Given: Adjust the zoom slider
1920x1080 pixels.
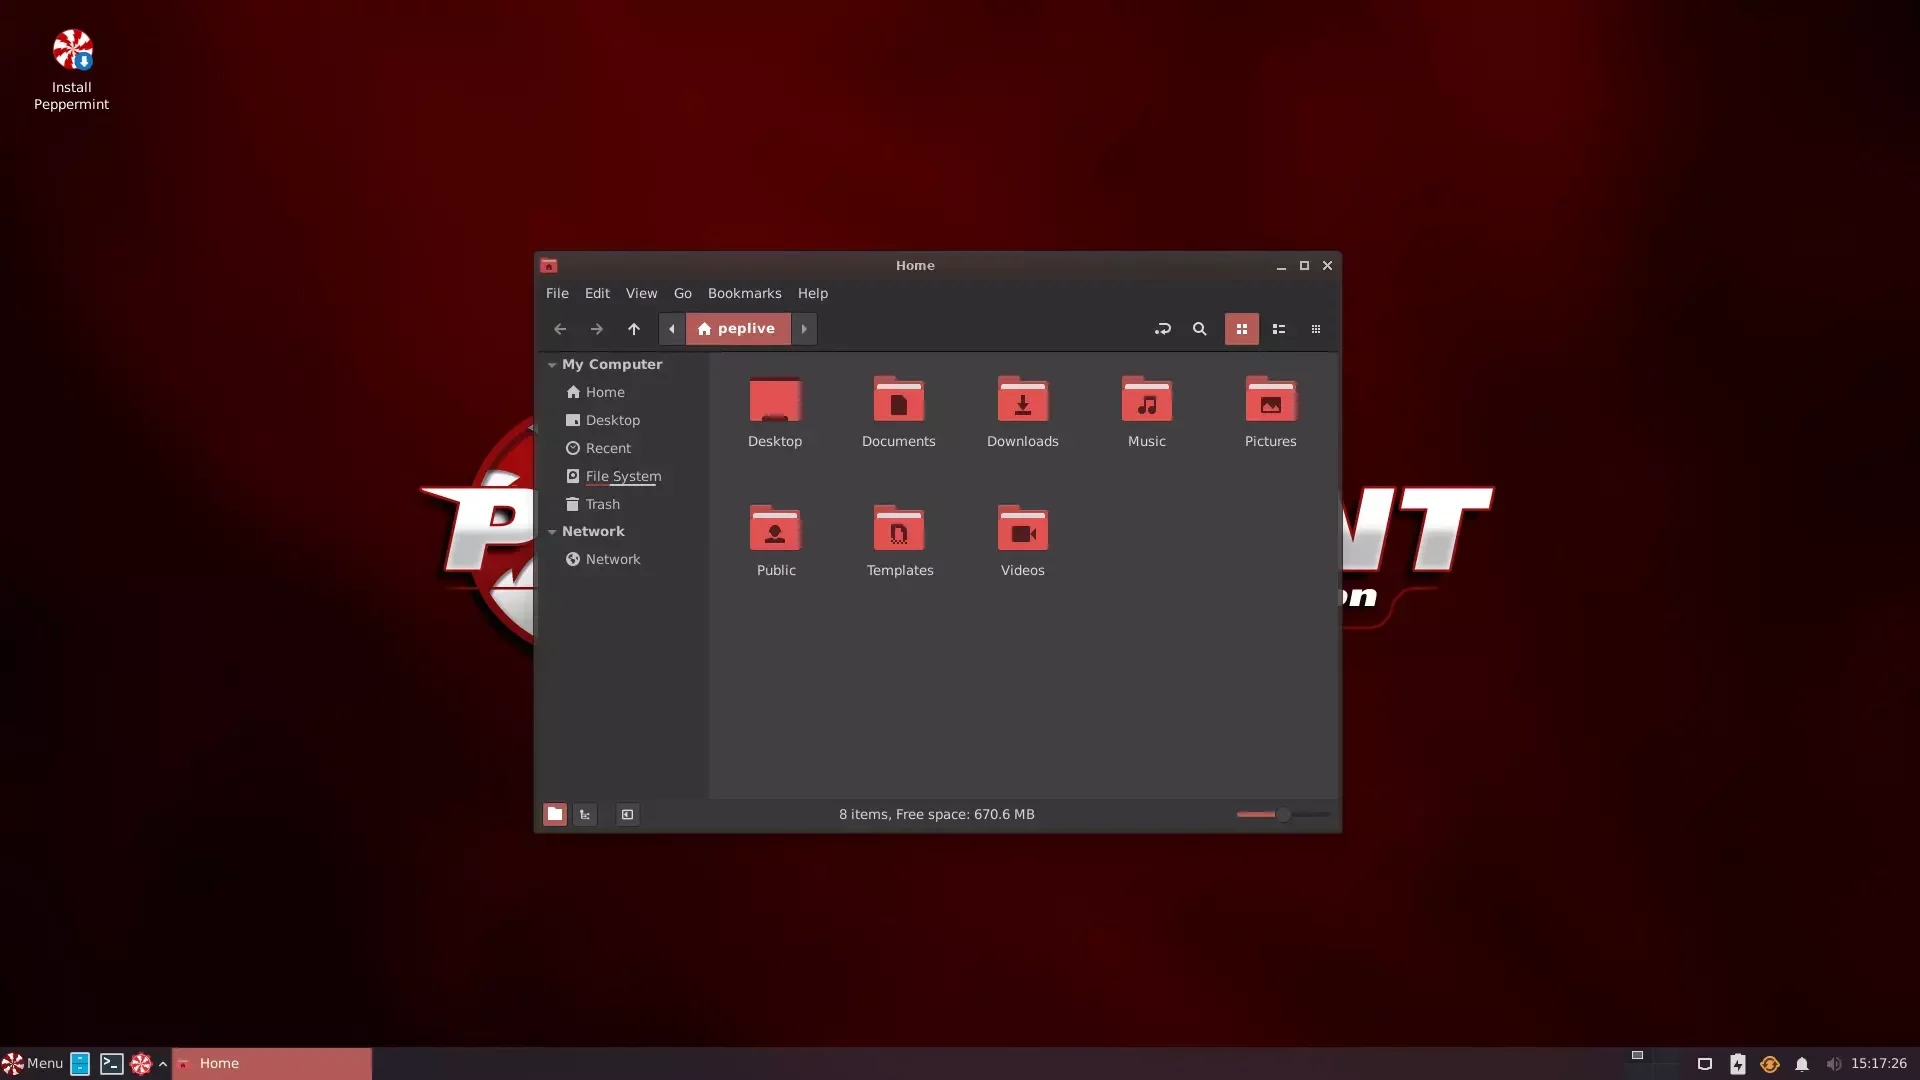Looking at the screenshot, I should [x=1283, y=815].
